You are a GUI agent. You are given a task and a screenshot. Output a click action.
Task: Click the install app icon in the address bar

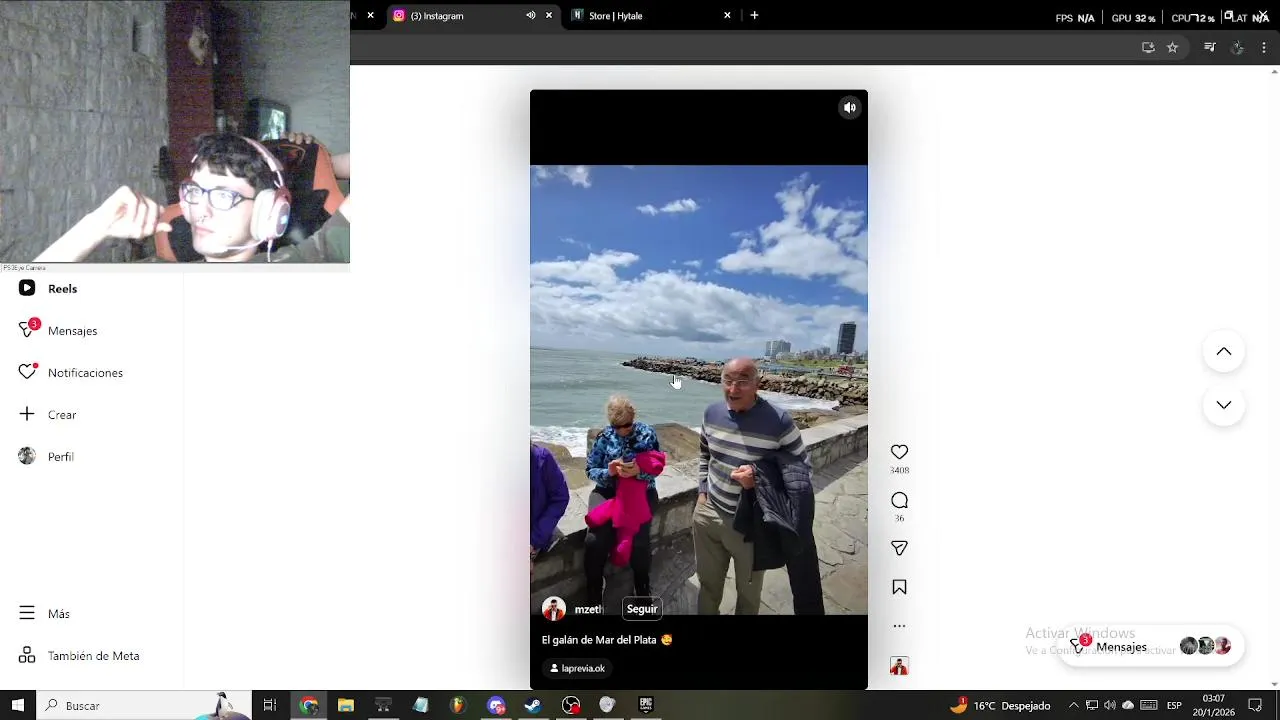click(x=1148, y=47)
